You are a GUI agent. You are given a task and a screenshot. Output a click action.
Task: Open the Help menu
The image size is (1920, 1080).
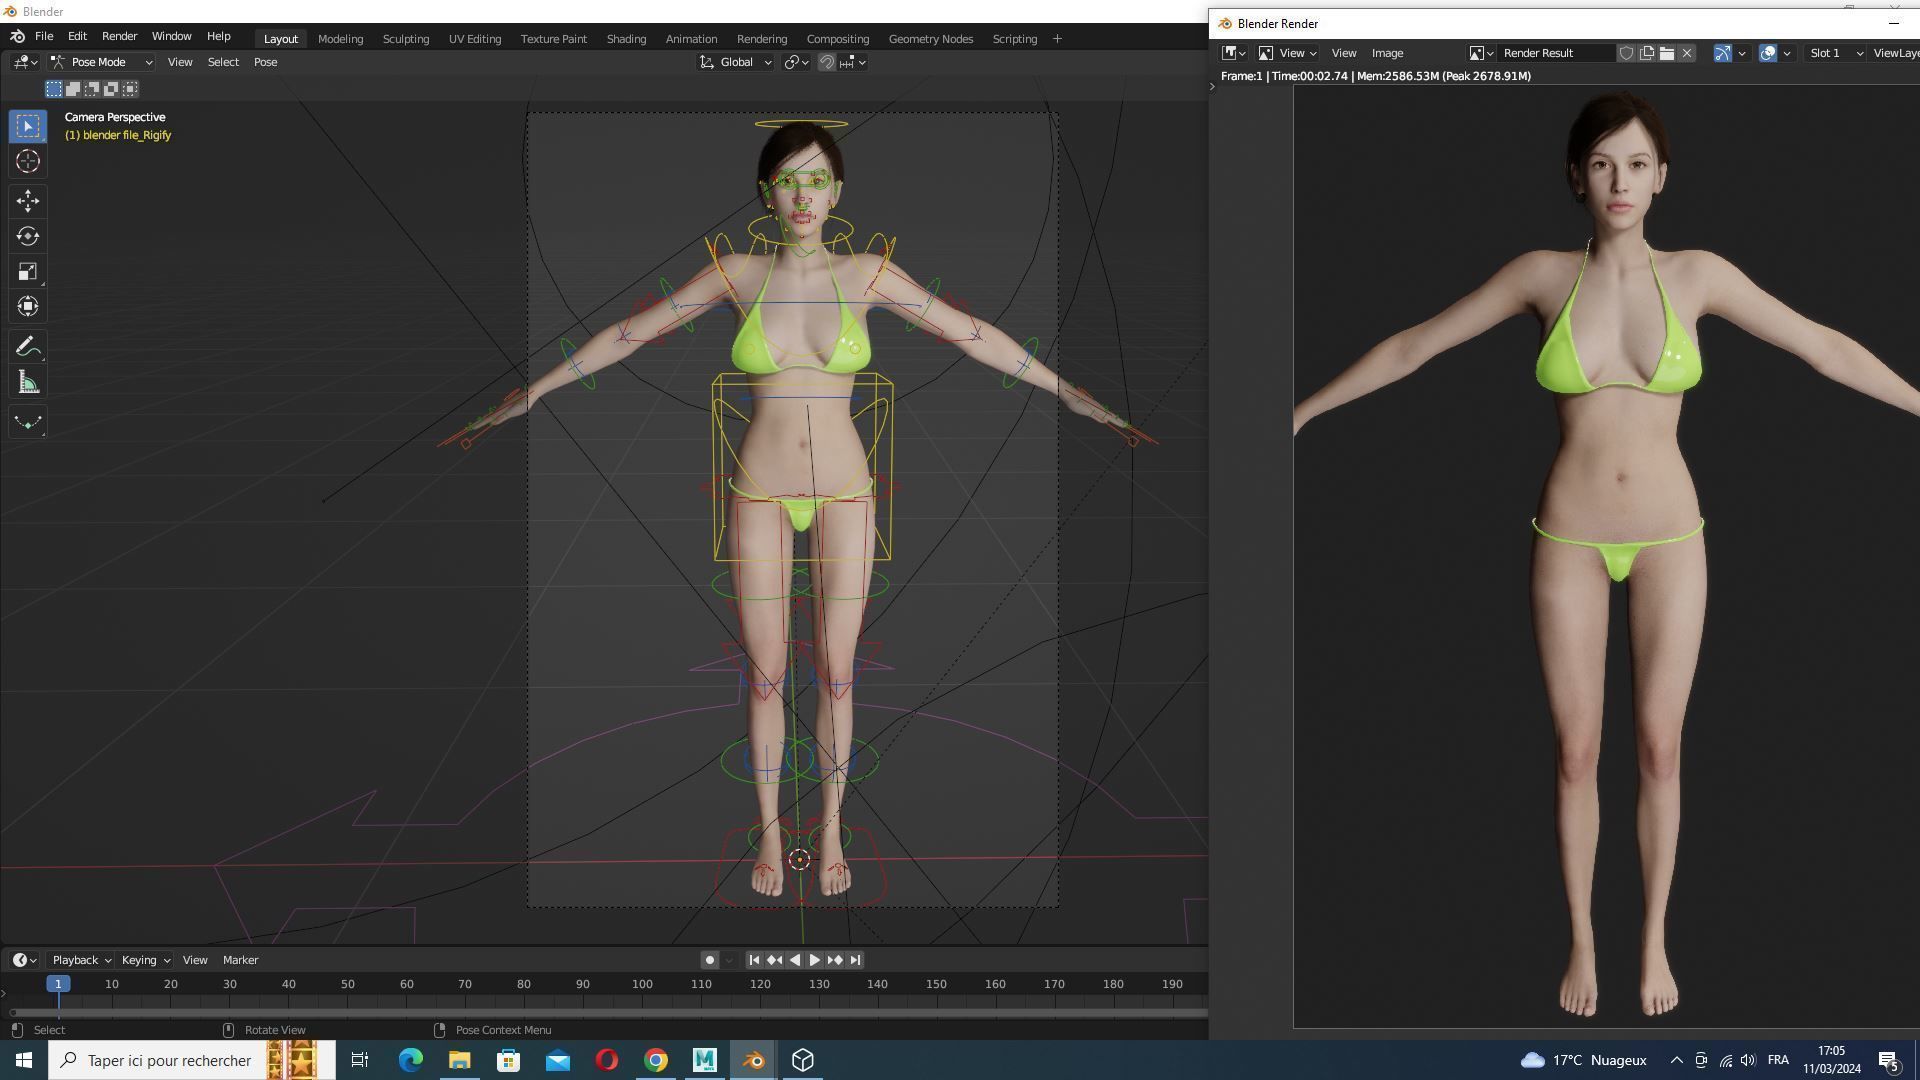click(x=218, y=36)
